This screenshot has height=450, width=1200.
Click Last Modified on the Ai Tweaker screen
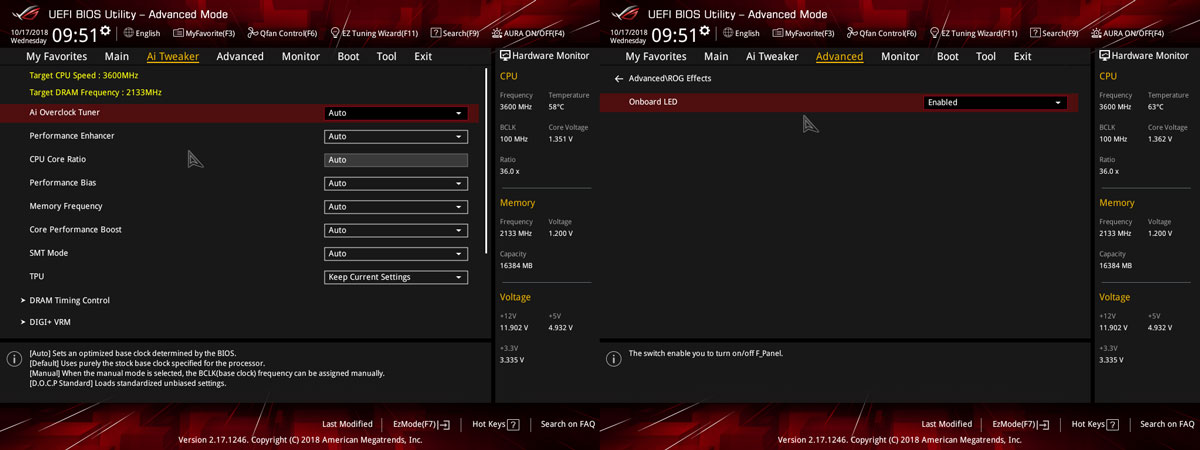coord(347,424)
